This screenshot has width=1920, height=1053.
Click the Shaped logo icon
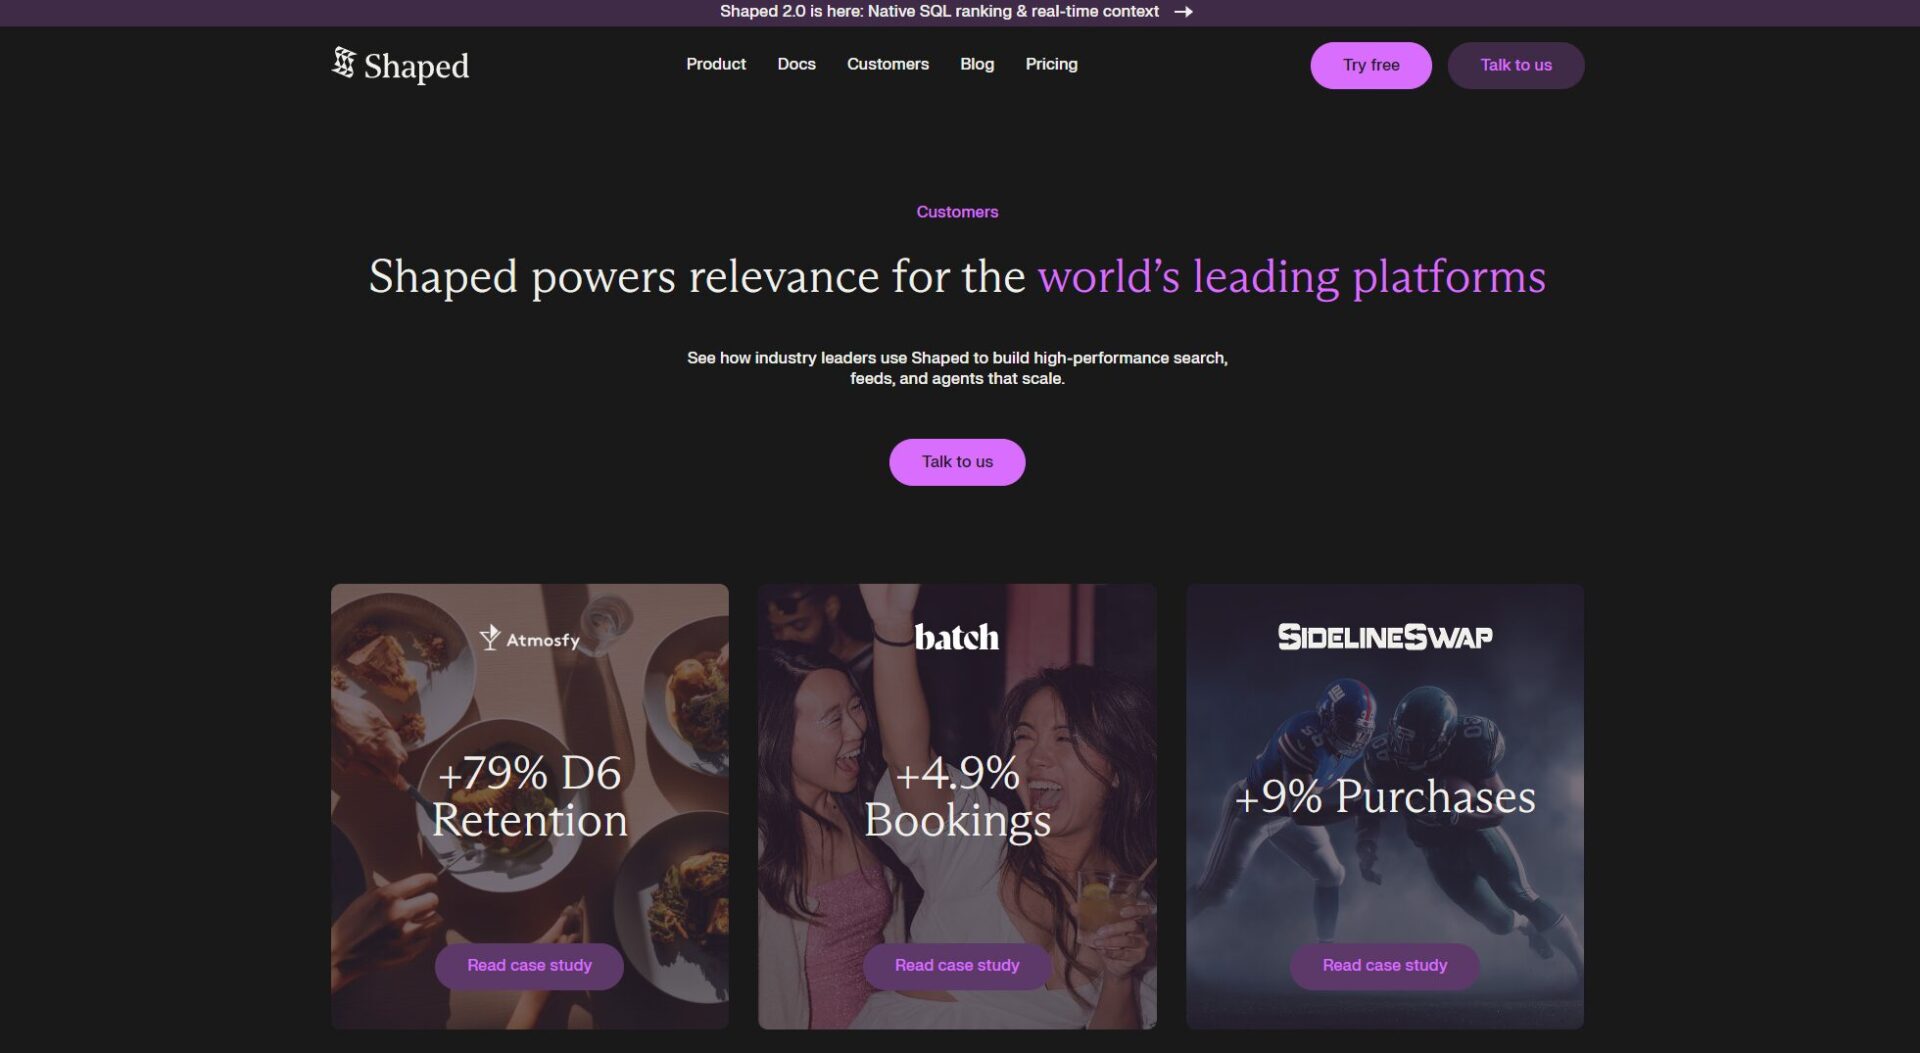tap(343, 63)
